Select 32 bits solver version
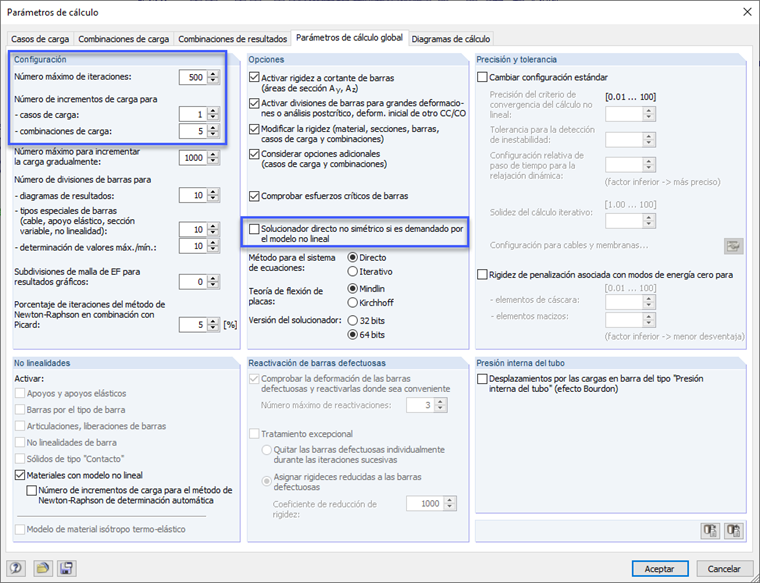 pos(352,320)
